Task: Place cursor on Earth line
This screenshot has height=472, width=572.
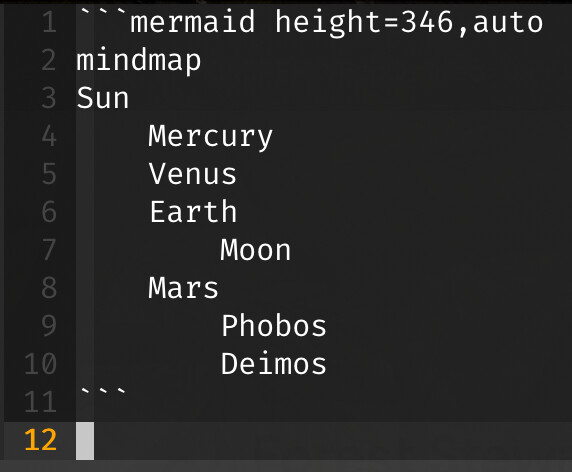Action: (x=193, y=212)
